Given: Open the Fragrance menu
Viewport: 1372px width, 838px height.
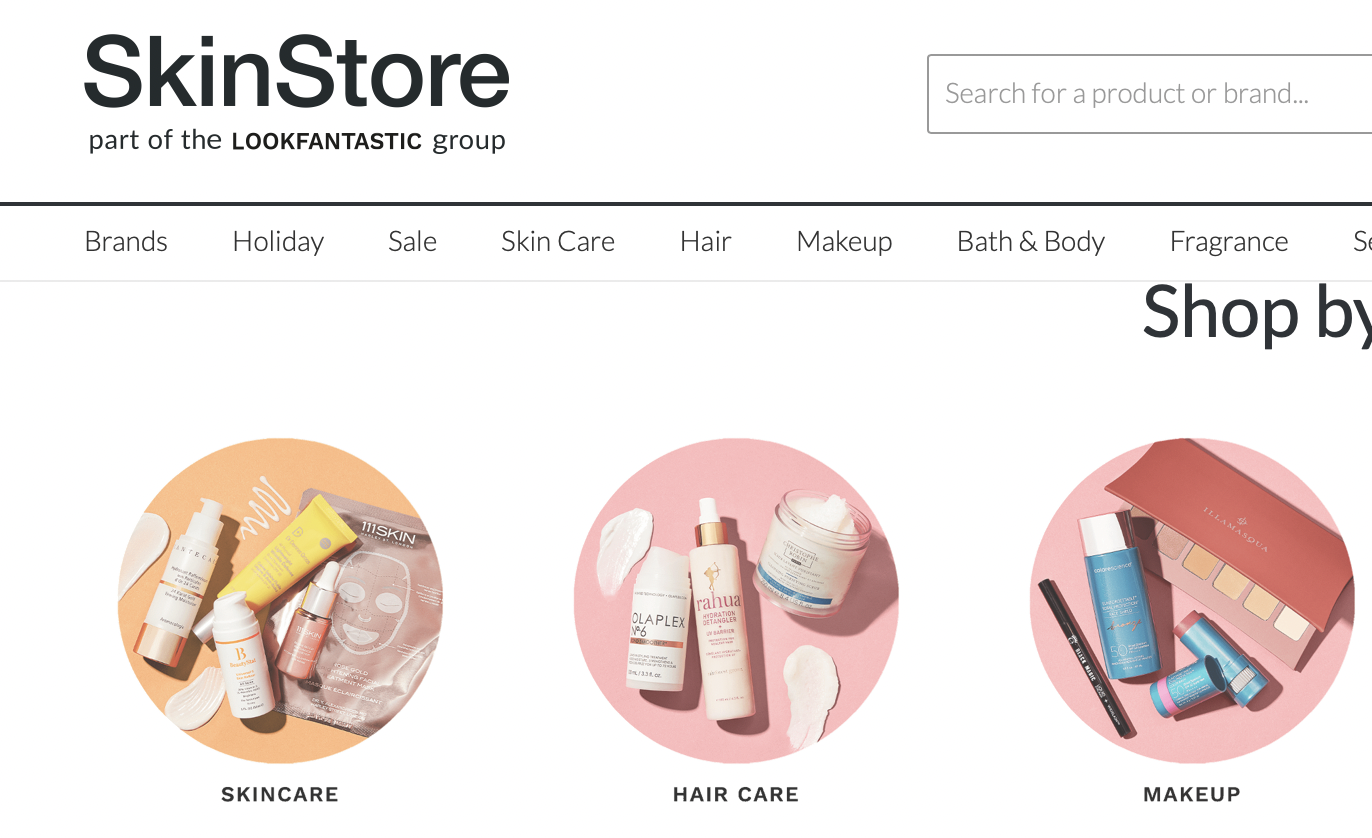Looking at the screenshot, I should coord(1229,241).
